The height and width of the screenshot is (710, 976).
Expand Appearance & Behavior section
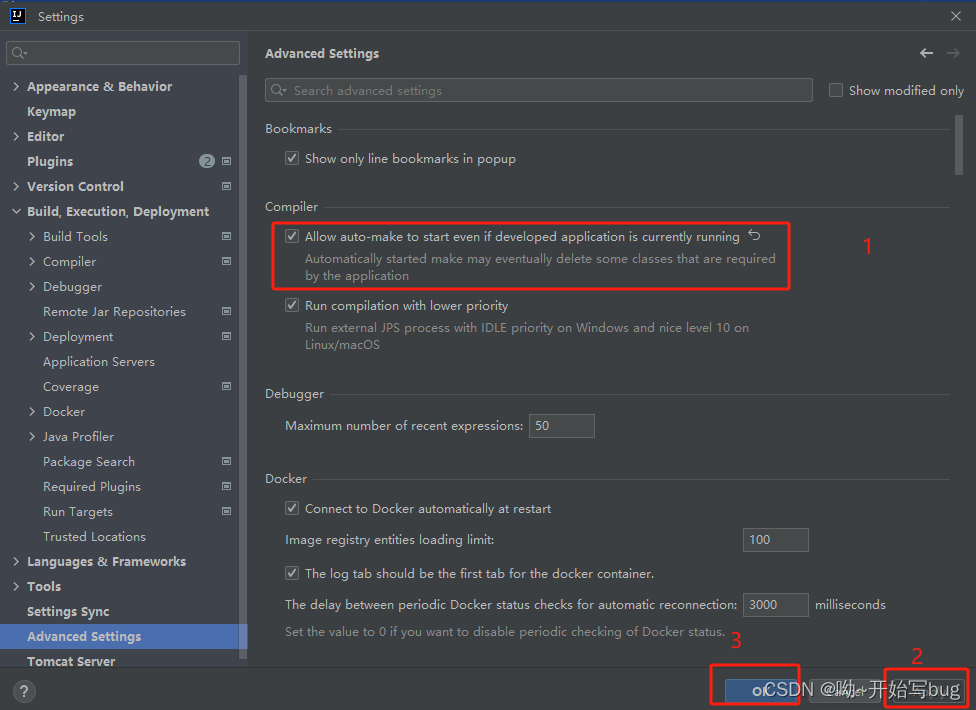point(16,86)
